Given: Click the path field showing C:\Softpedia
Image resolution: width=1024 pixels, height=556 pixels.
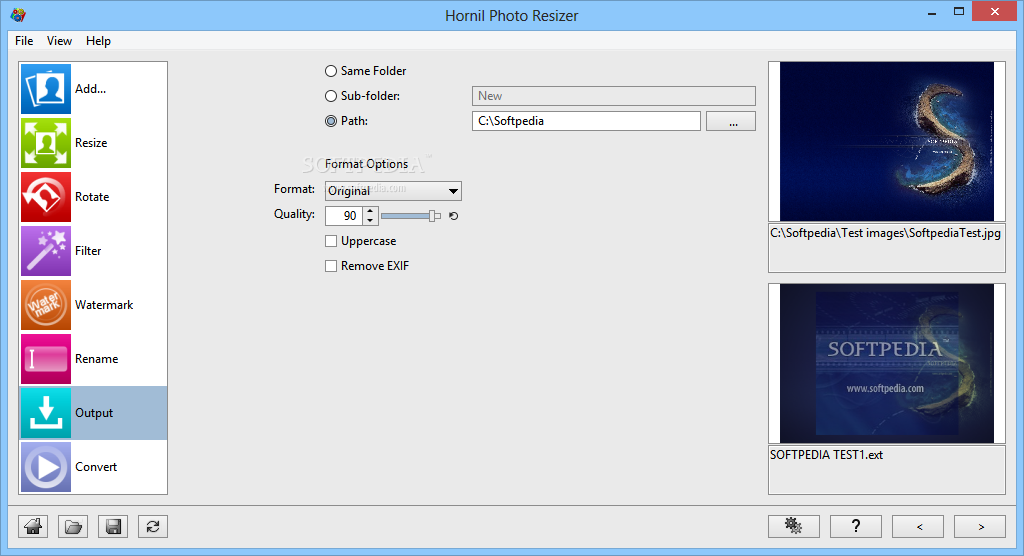Looking at the screenshot, I should click(586, 121).
